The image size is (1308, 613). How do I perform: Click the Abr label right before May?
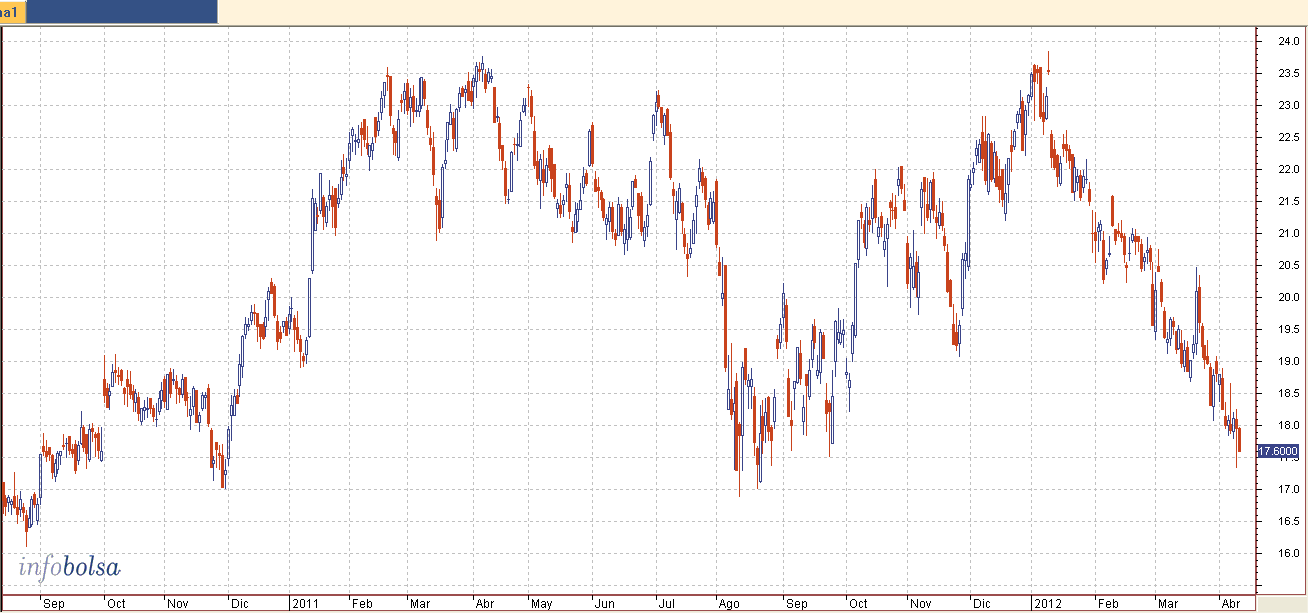coord(485,604)
